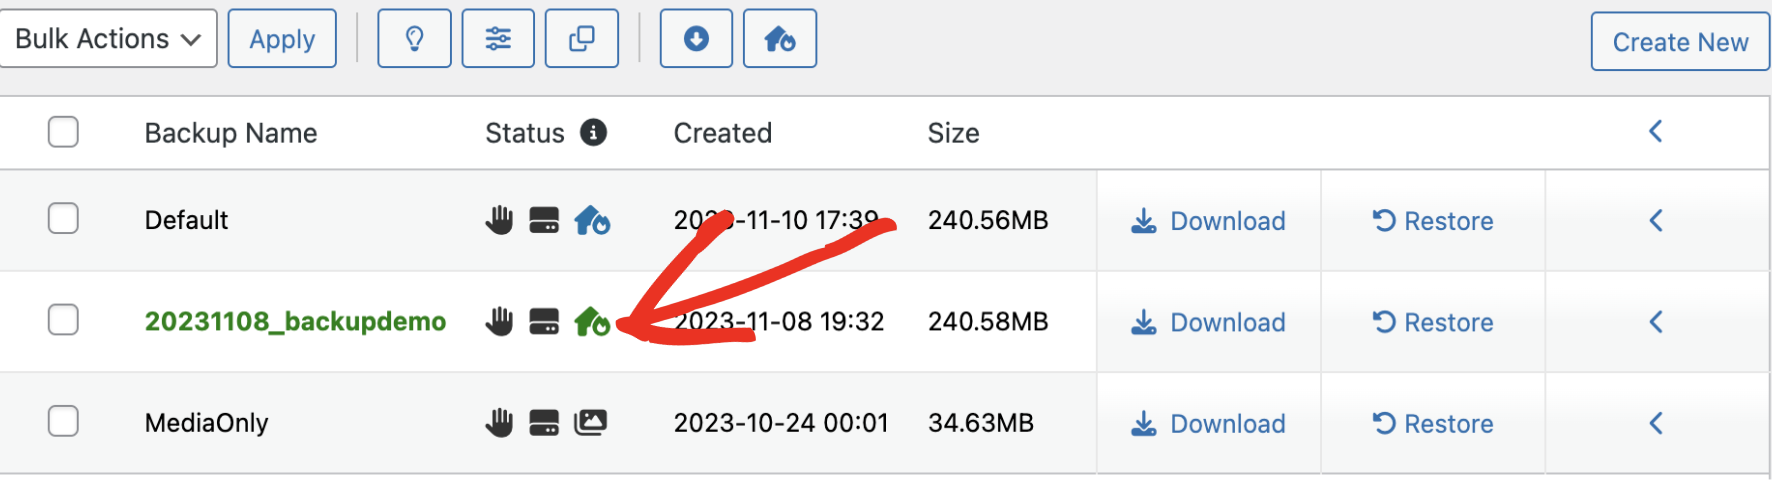Download the 20231108_backupdemo backup
Viewport: 1772px width, 480px height.
[x=1208, y=322]
